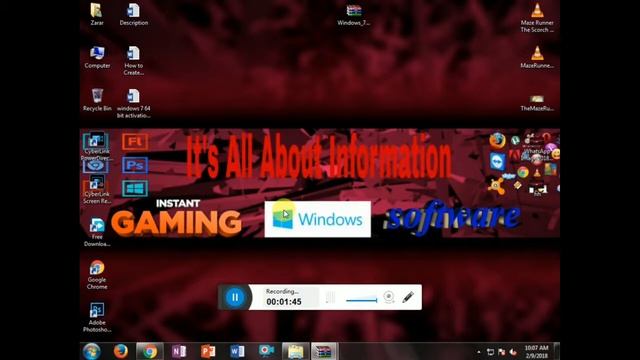640x360 pixels.
Task: Select windows 7 64 bit activation document
Action: point(133,104)
